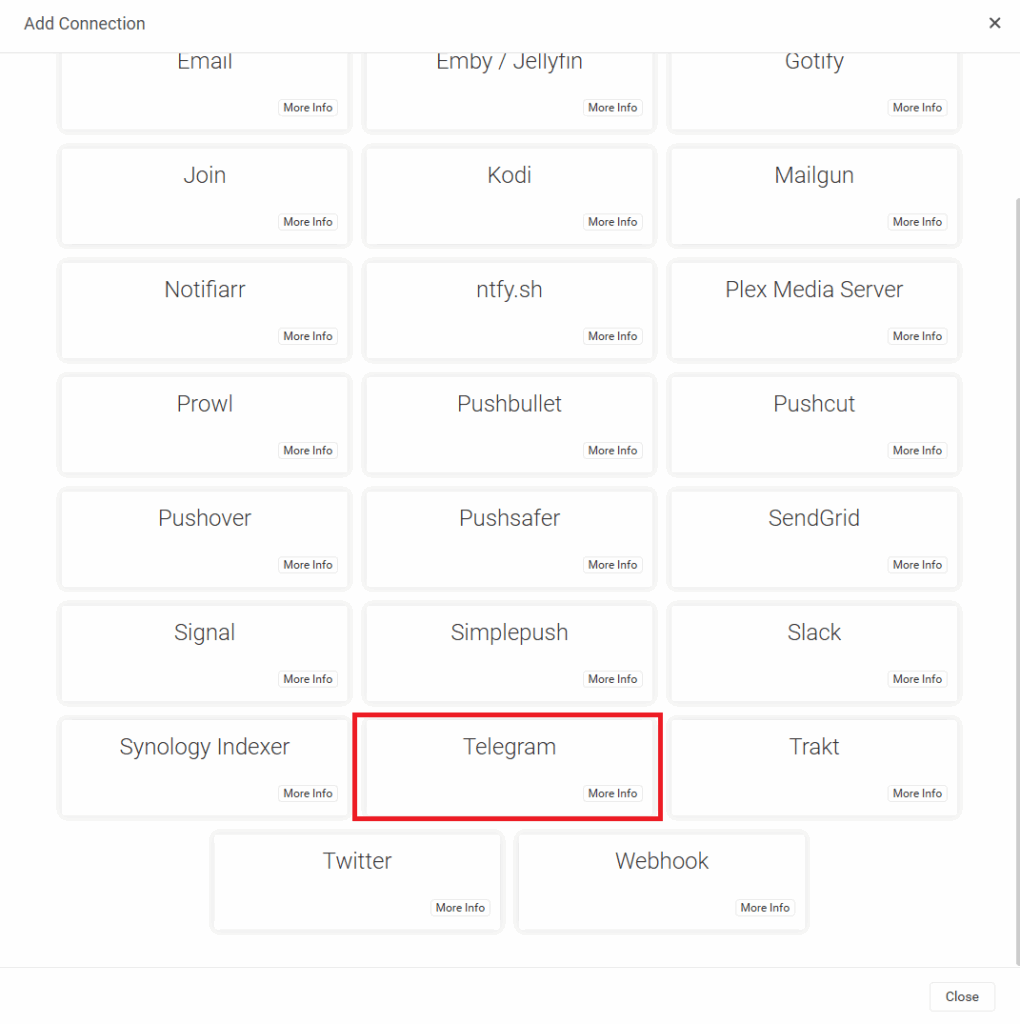Open More Info for SendGrid
The image size is (1020, 1024).
coord(917,564)
